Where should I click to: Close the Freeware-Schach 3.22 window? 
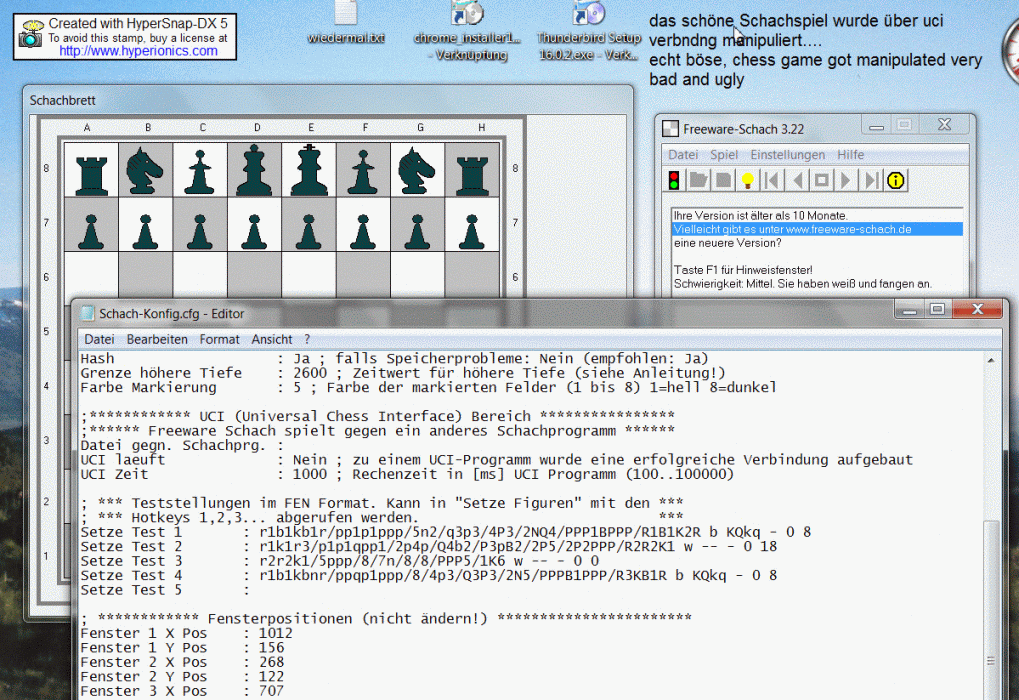coord(944,125)
